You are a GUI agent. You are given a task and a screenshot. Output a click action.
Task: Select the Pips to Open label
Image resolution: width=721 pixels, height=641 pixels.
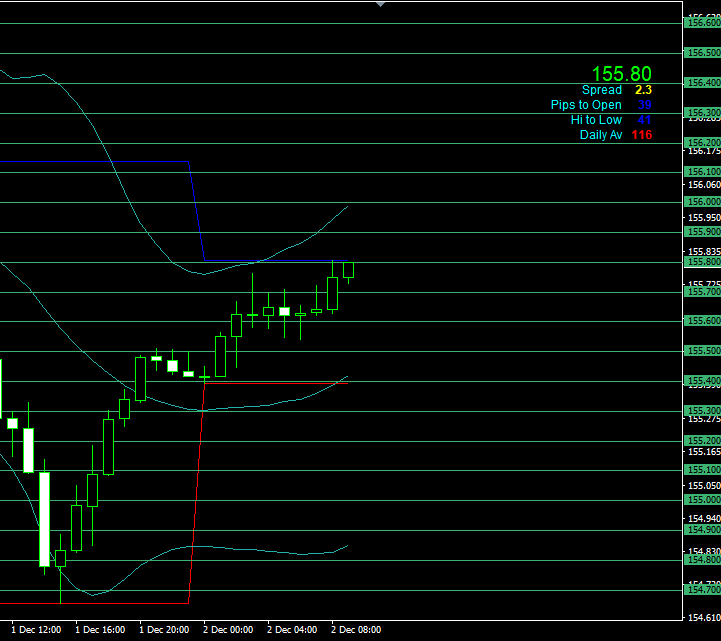point(586,105)
